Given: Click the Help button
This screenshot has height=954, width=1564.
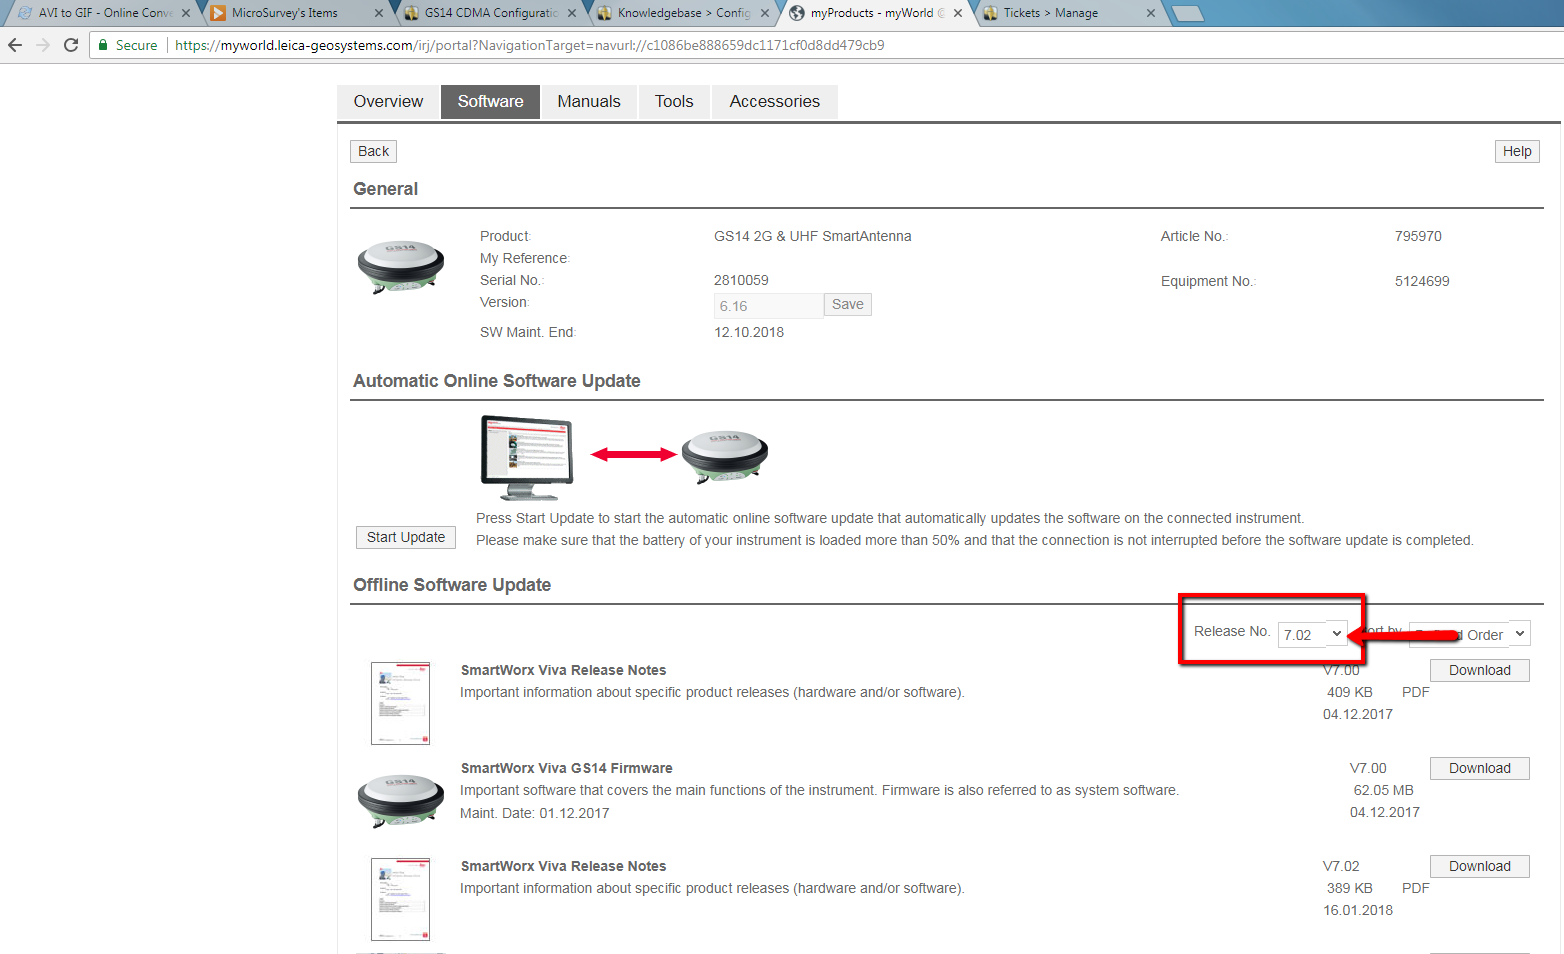Looking at the screenshot, I should click(x=1516, y=151).
